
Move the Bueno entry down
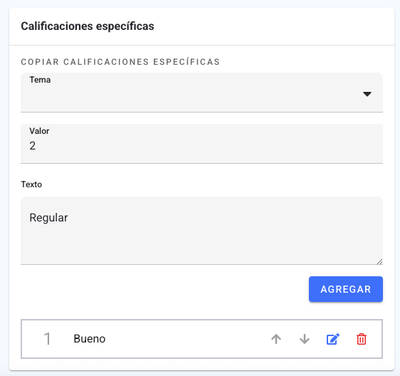point(304,339)
